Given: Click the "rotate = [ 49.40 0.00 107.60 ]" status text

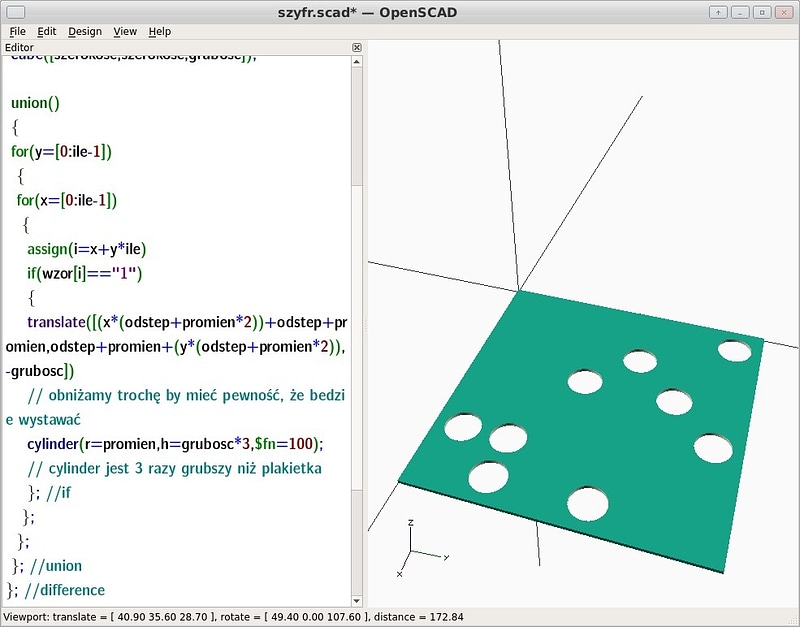Looking at the screenshot, I should coord(291,617).
